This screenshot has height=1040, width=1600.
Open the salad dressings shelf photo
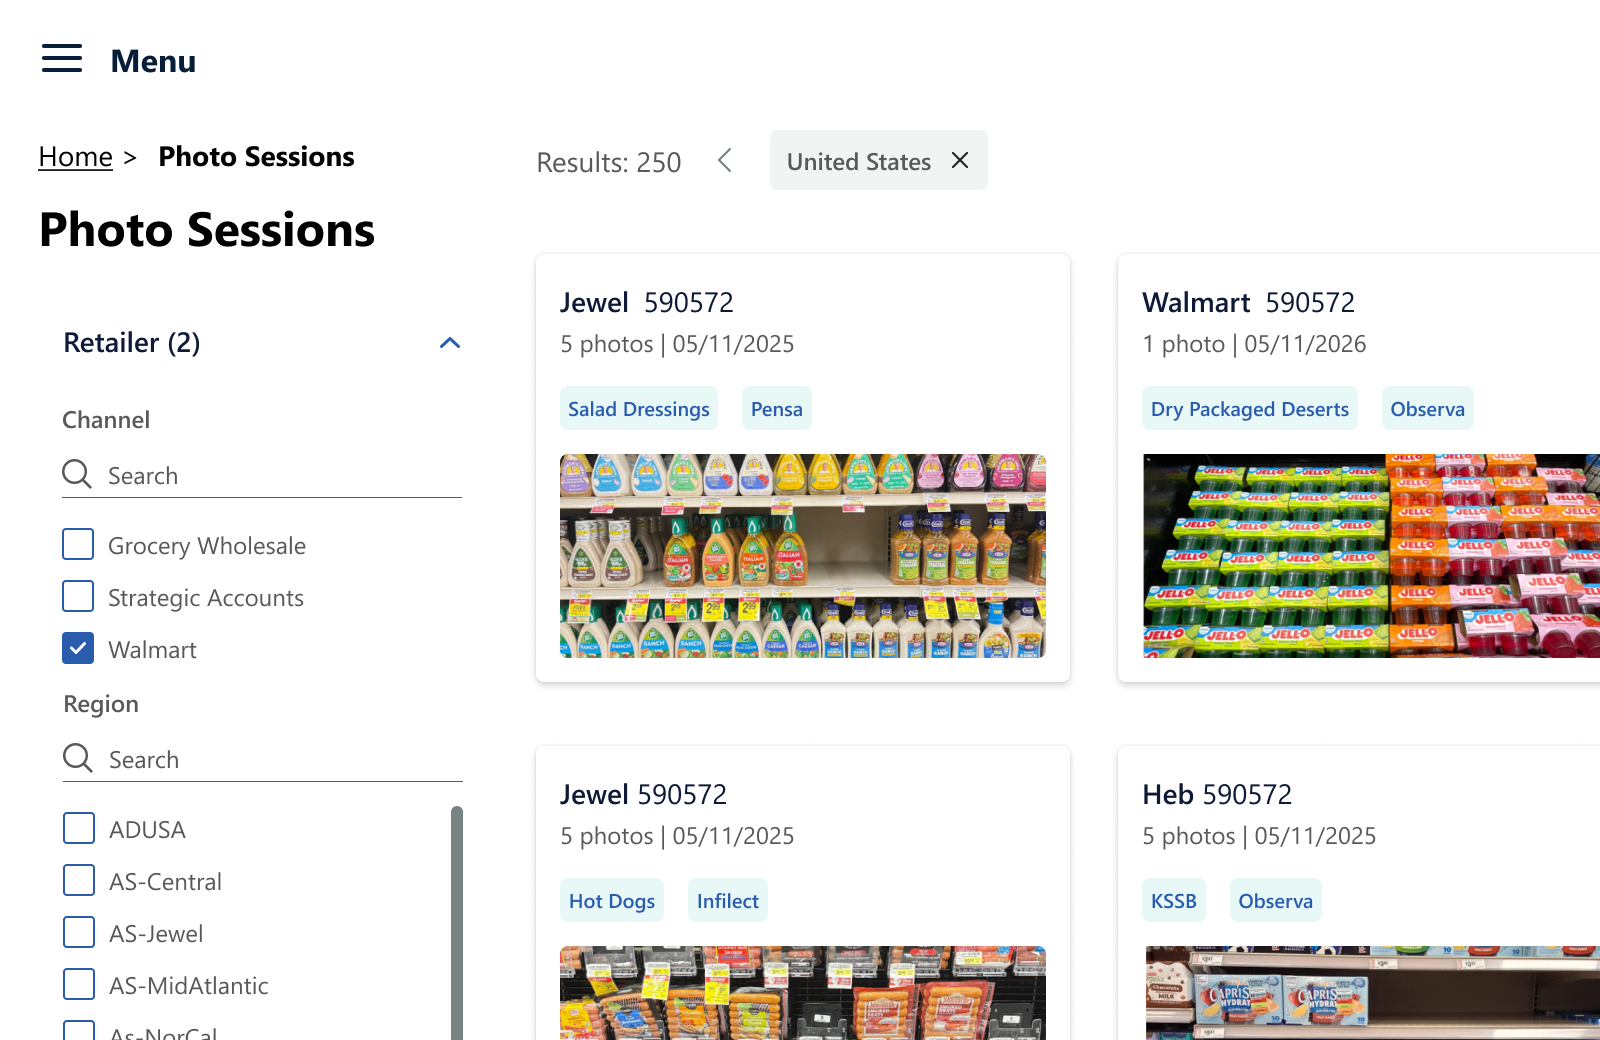803,556
